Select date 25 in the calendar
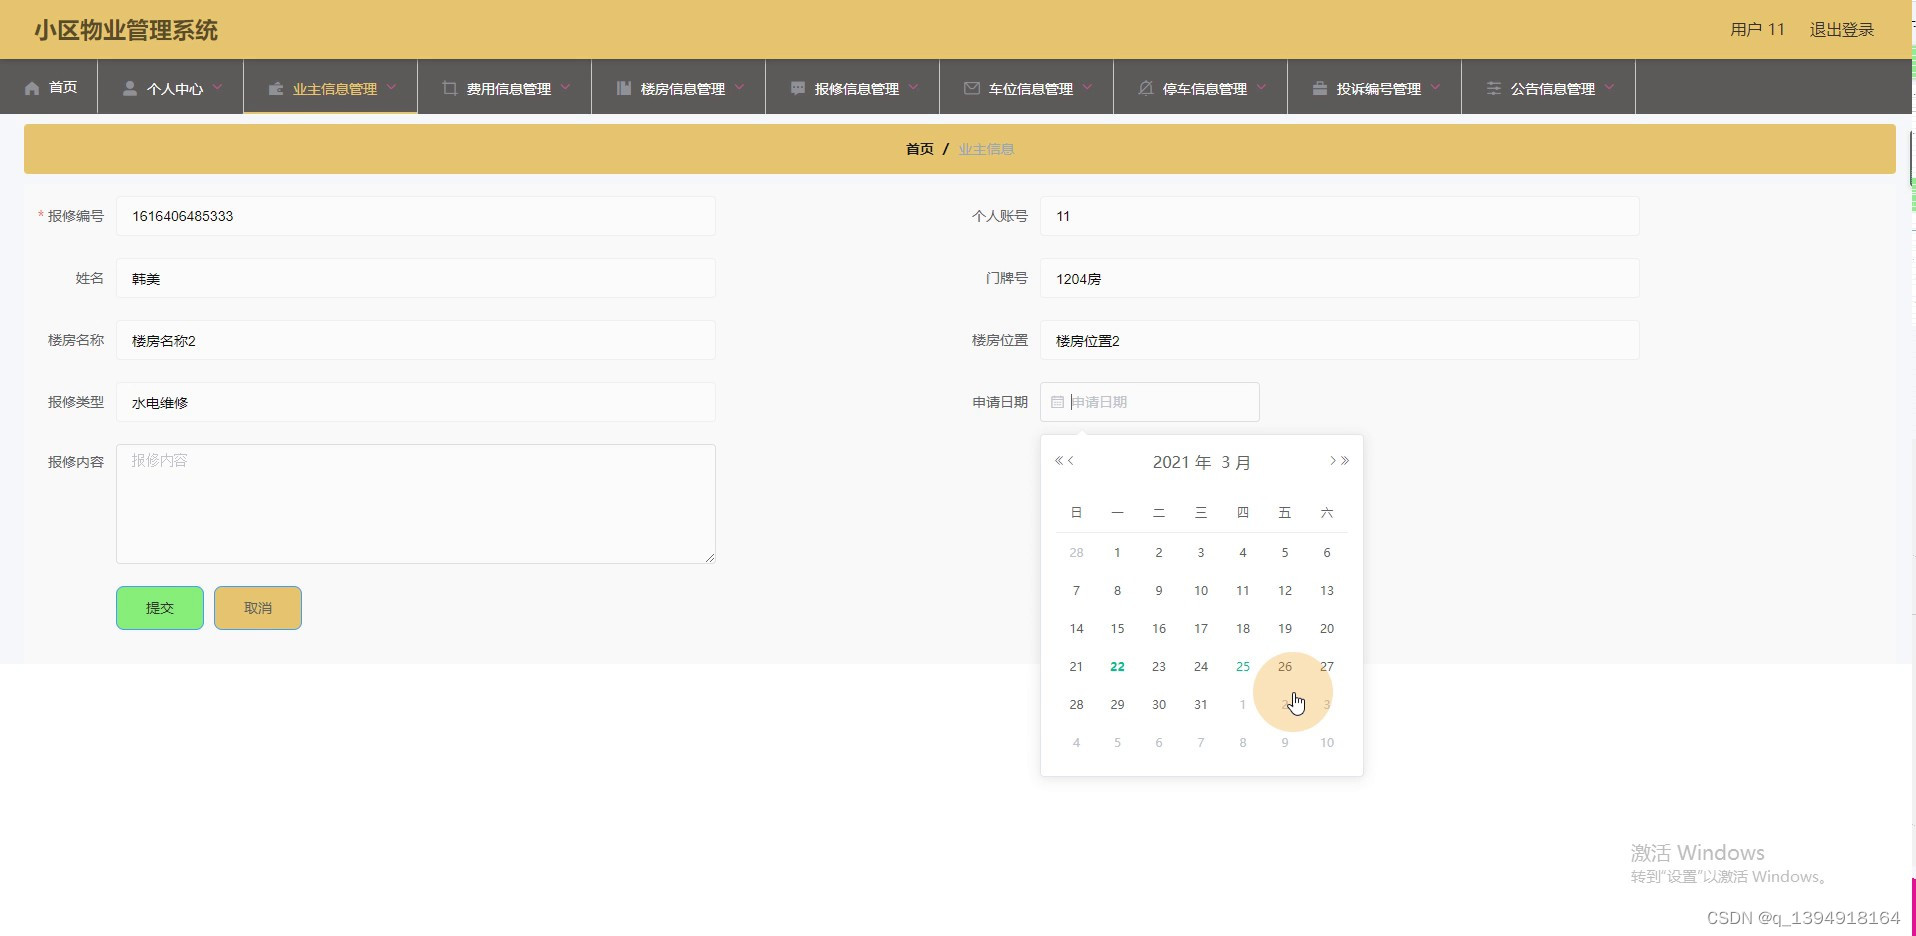Screen dimensions: 1916x936 1243,667
